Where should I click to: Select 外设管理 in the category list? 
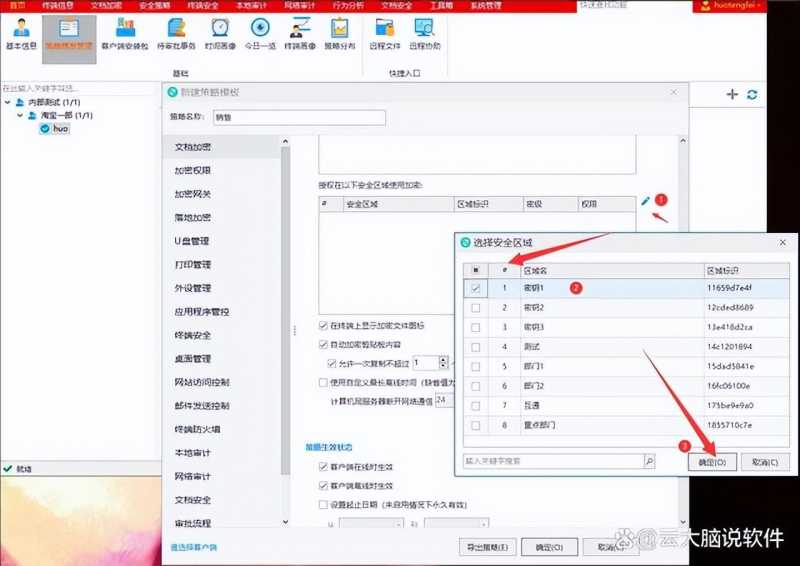coord(192,288)
